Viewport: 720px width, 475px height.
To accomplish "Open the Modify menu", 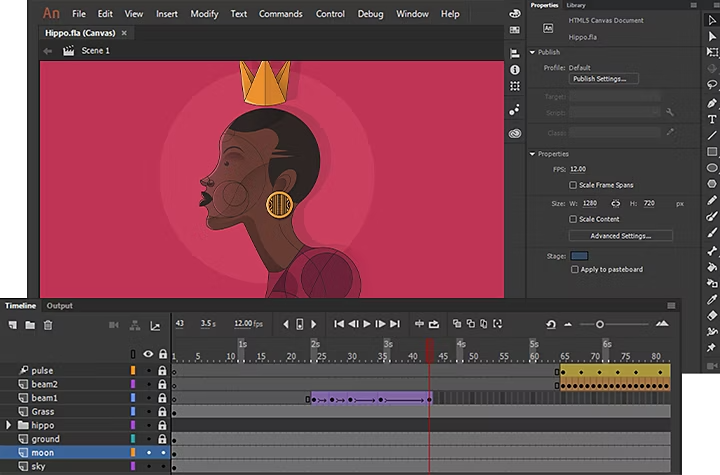I will pos(204,14).
